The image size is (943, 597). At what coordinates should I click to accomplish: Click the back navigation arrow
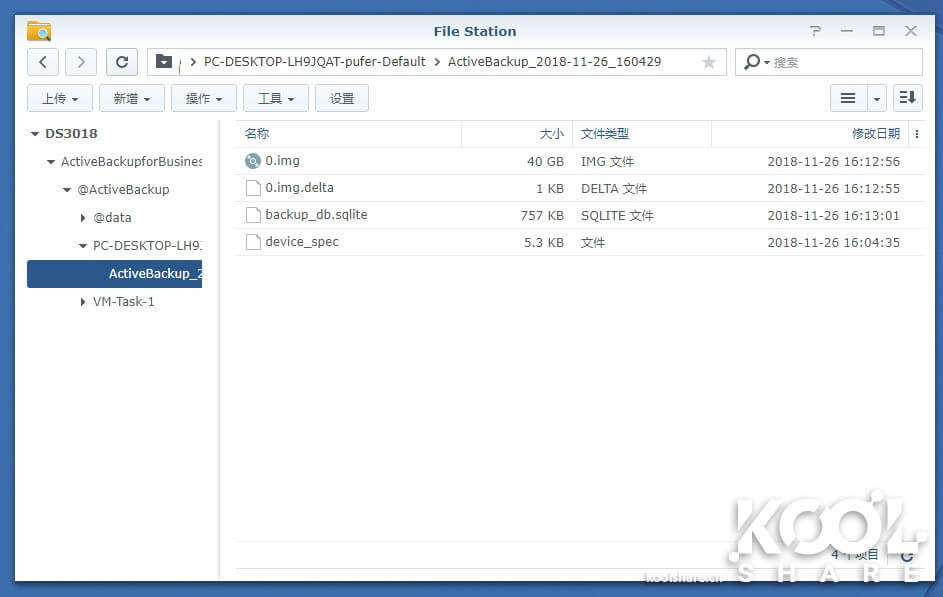click(x=42, y=62)
